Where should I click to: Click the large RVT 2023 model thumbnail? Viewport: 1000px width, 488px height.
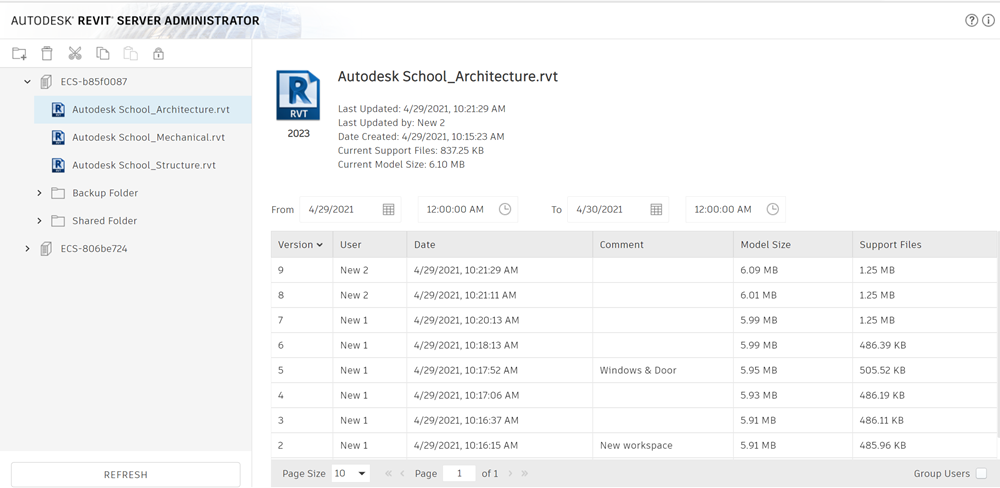tap(298, 95)
